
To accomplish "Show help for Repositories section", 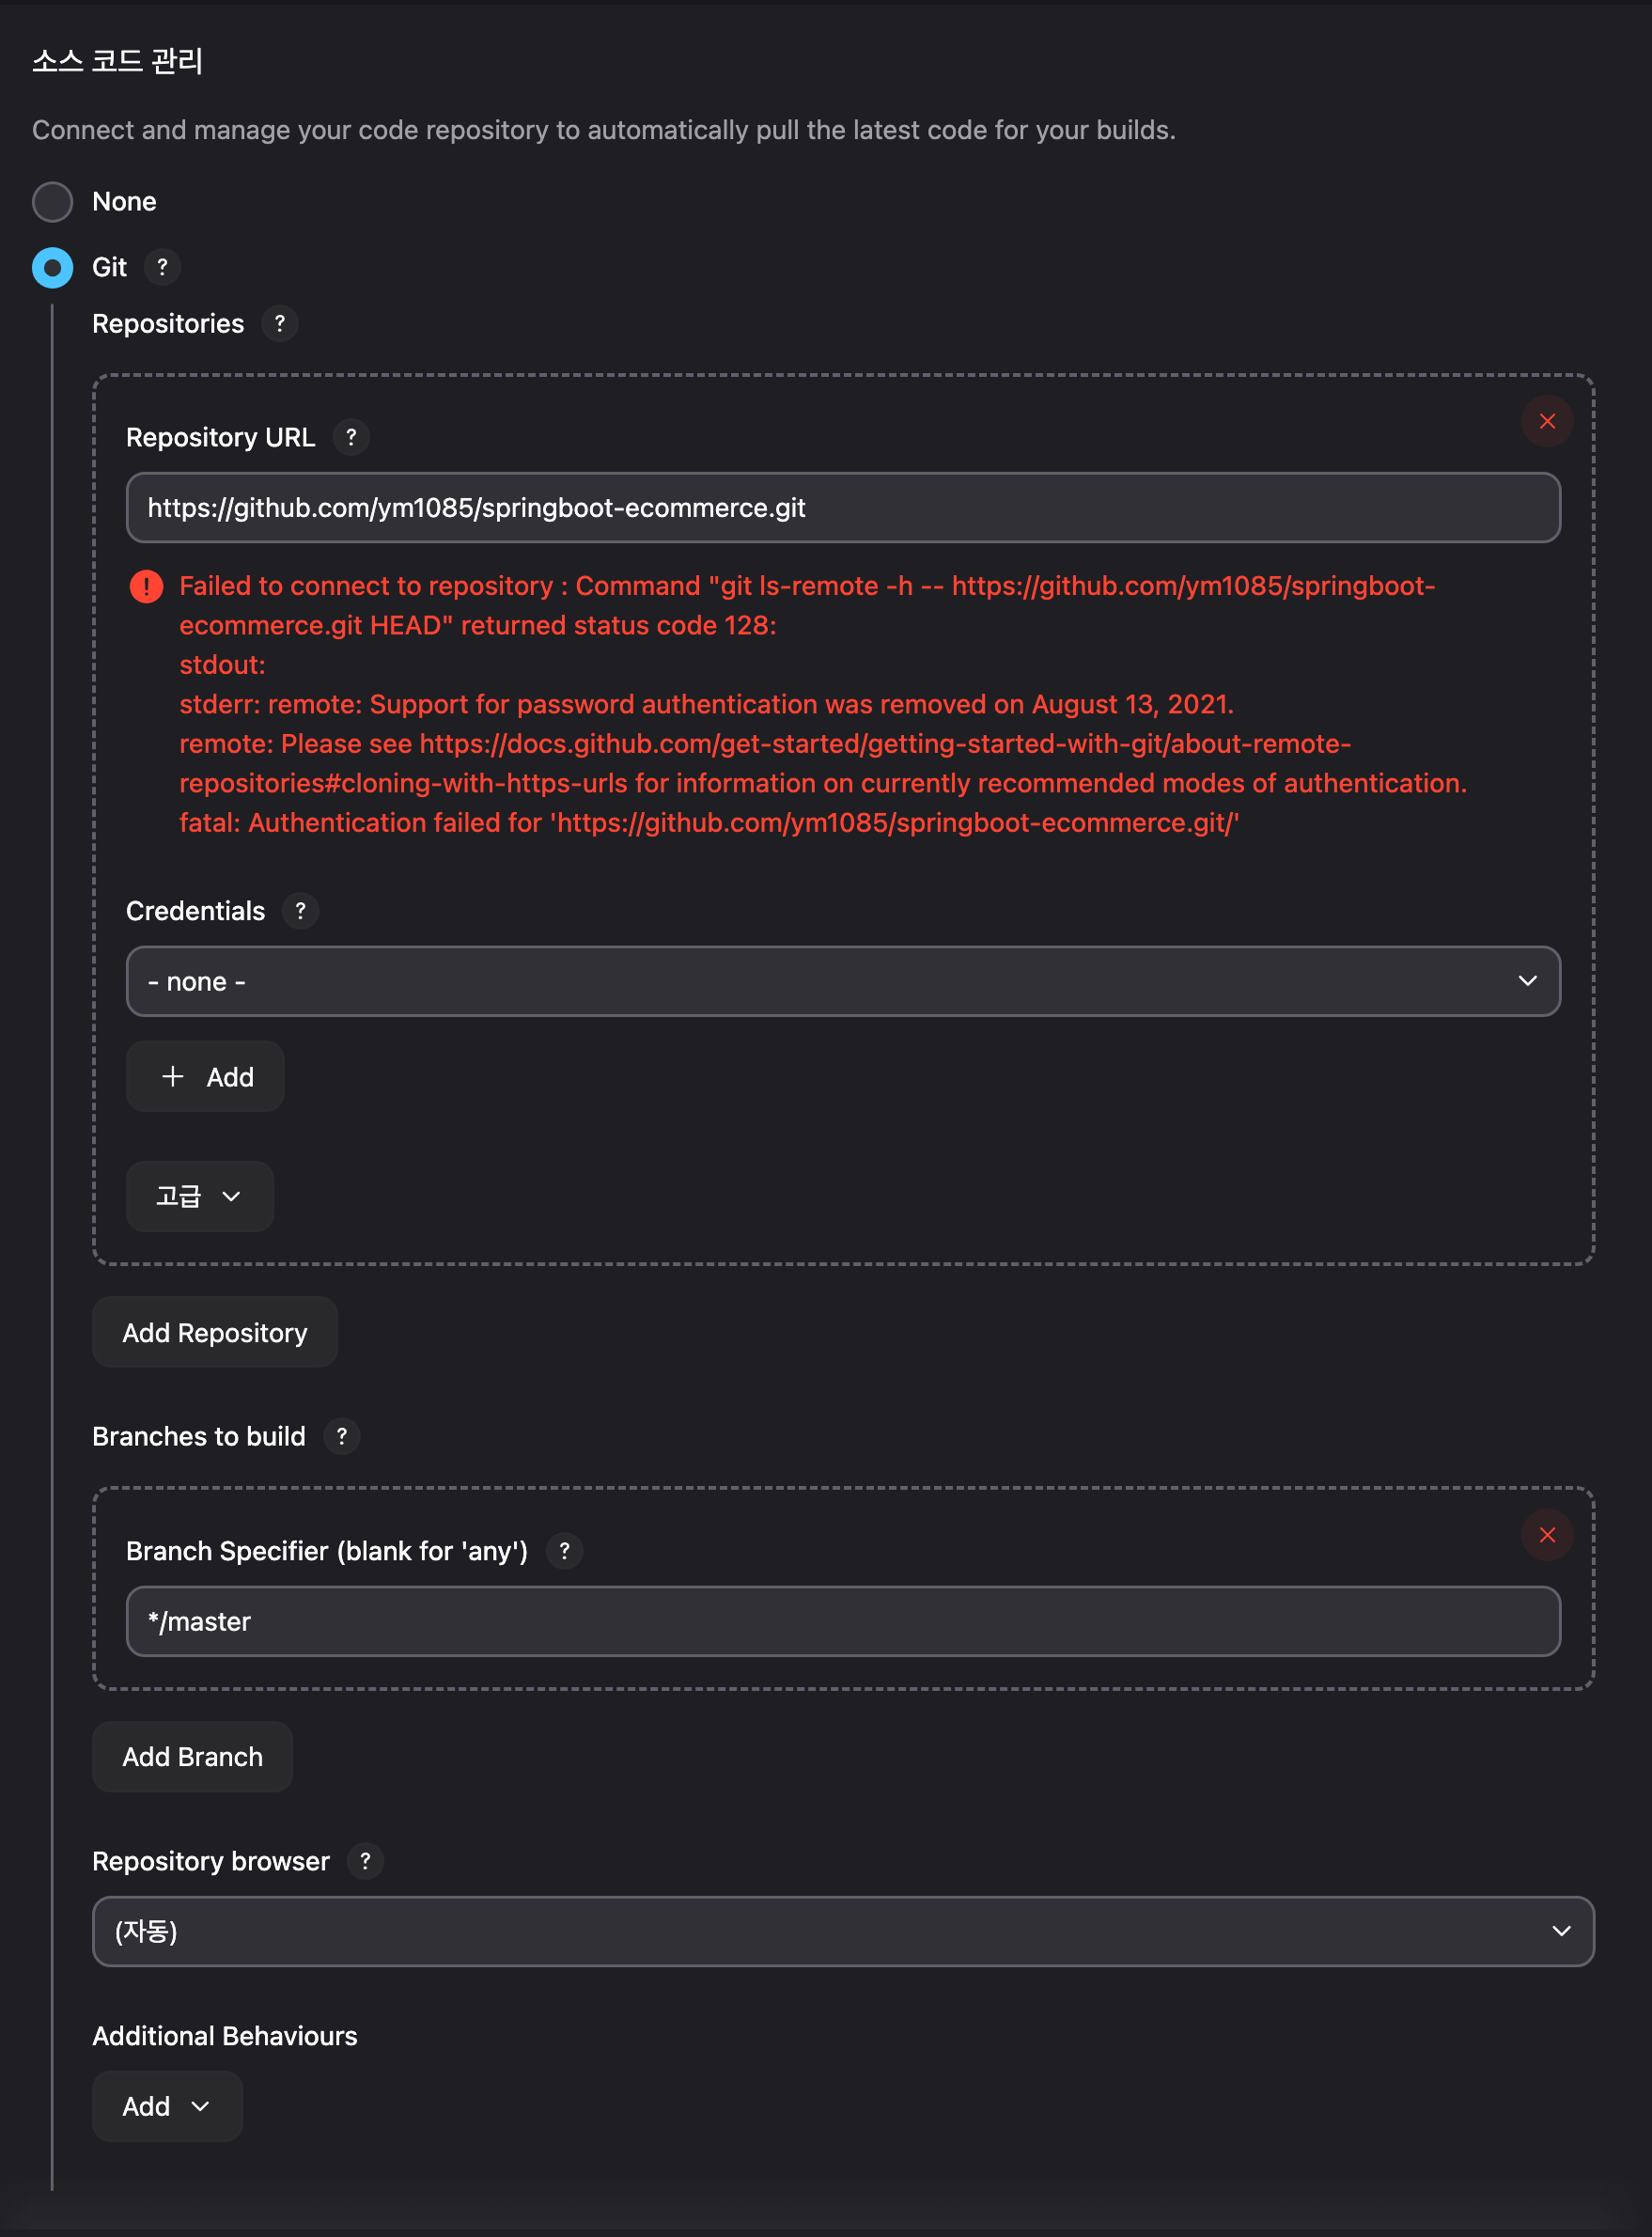I will [x=280, y=324].
